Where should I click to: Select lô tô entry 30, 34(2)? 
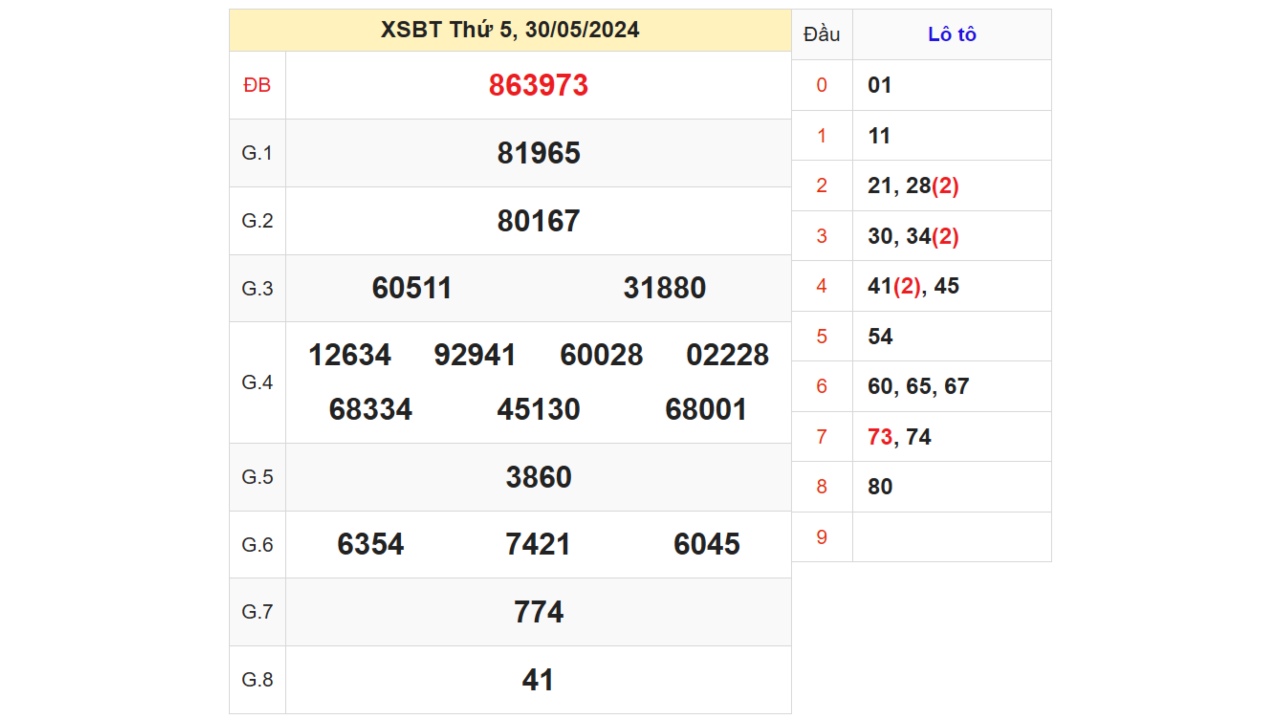tap(913, 236)
